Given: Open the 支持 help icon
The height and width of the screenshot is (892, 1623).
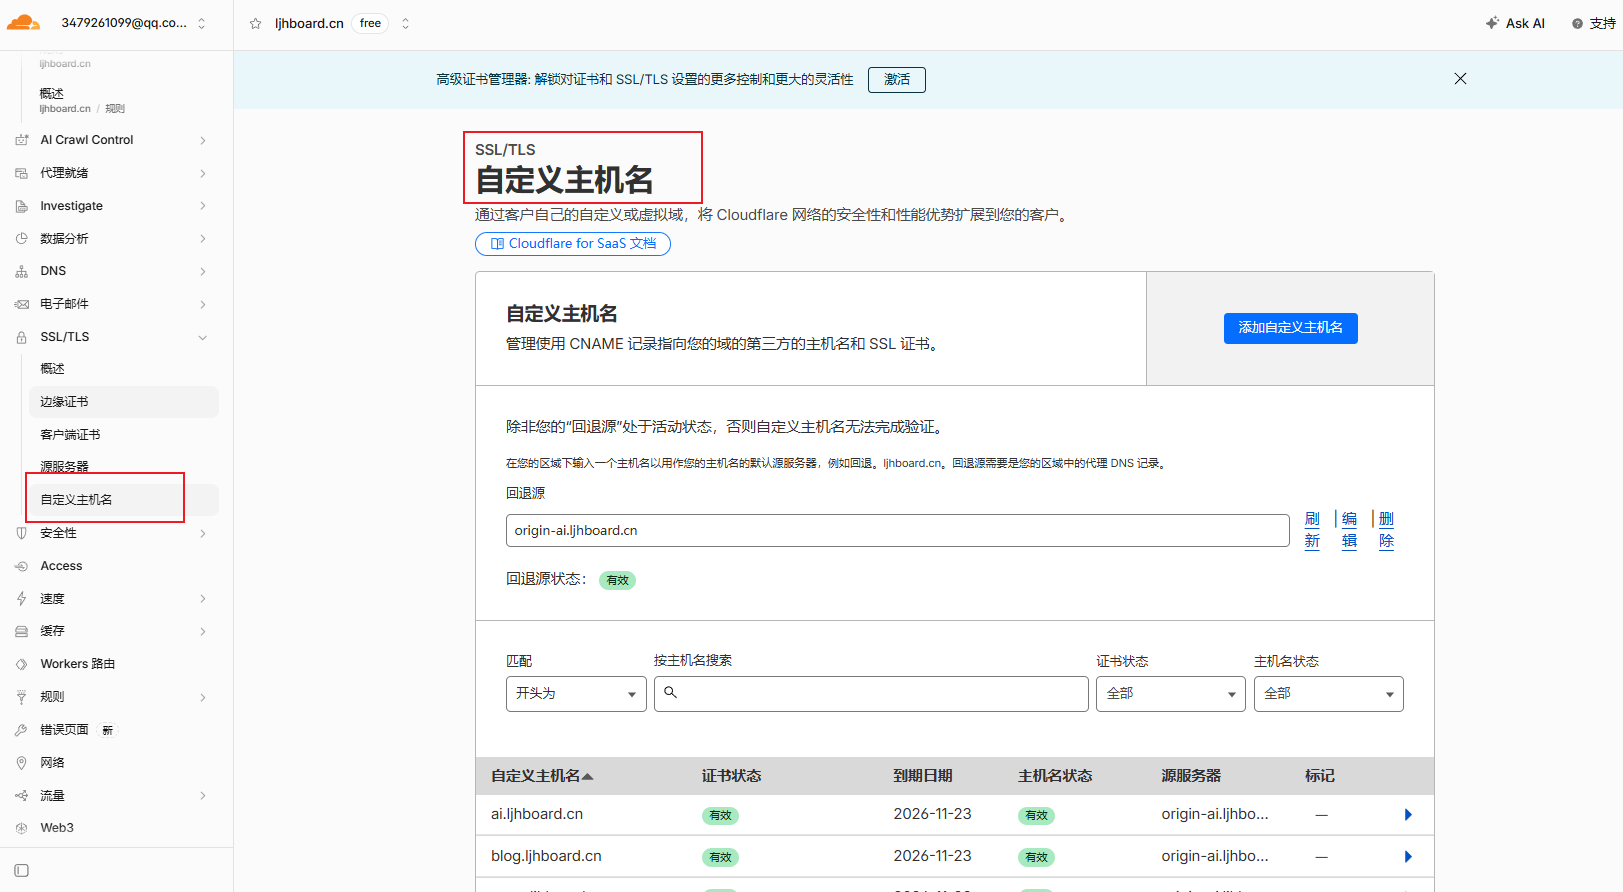Looking at the screenshot, I should tap(1577, 24).
